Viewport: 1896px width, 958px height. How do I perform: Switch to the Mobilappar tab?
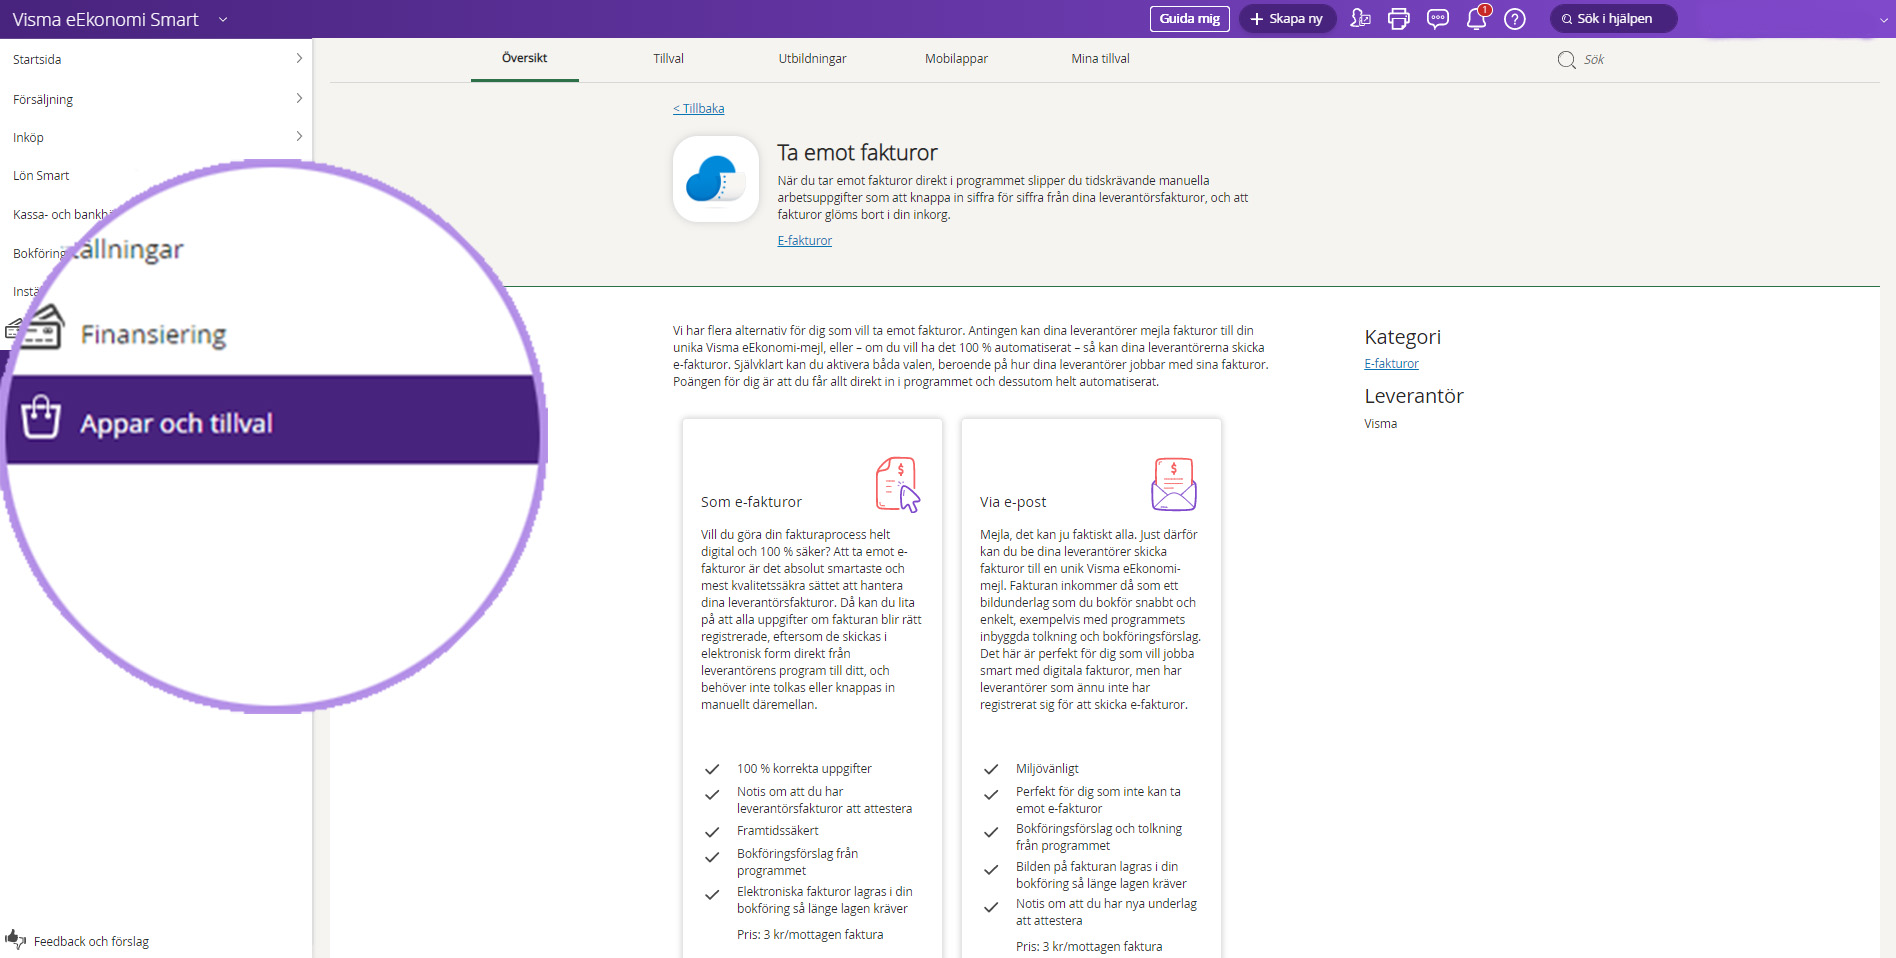click(956, 59)
